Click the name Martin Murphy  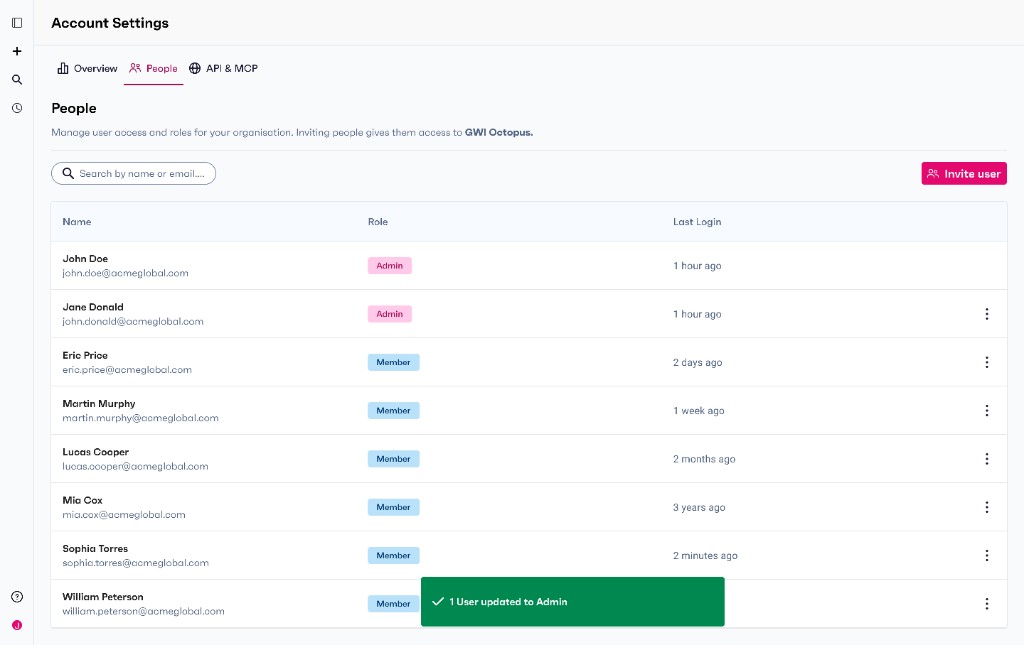pos(99,403)
